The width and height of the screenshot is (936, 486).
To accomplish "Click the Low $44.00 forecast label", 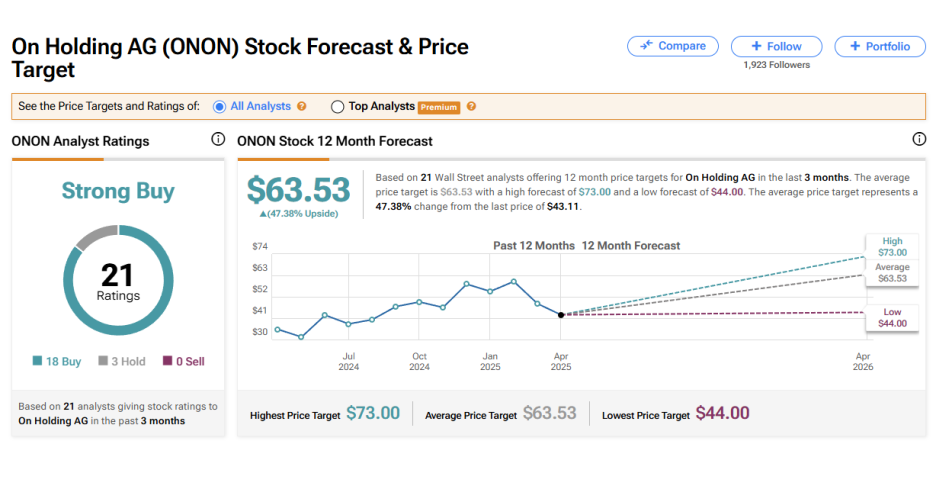I will click(x=892, y=318).
